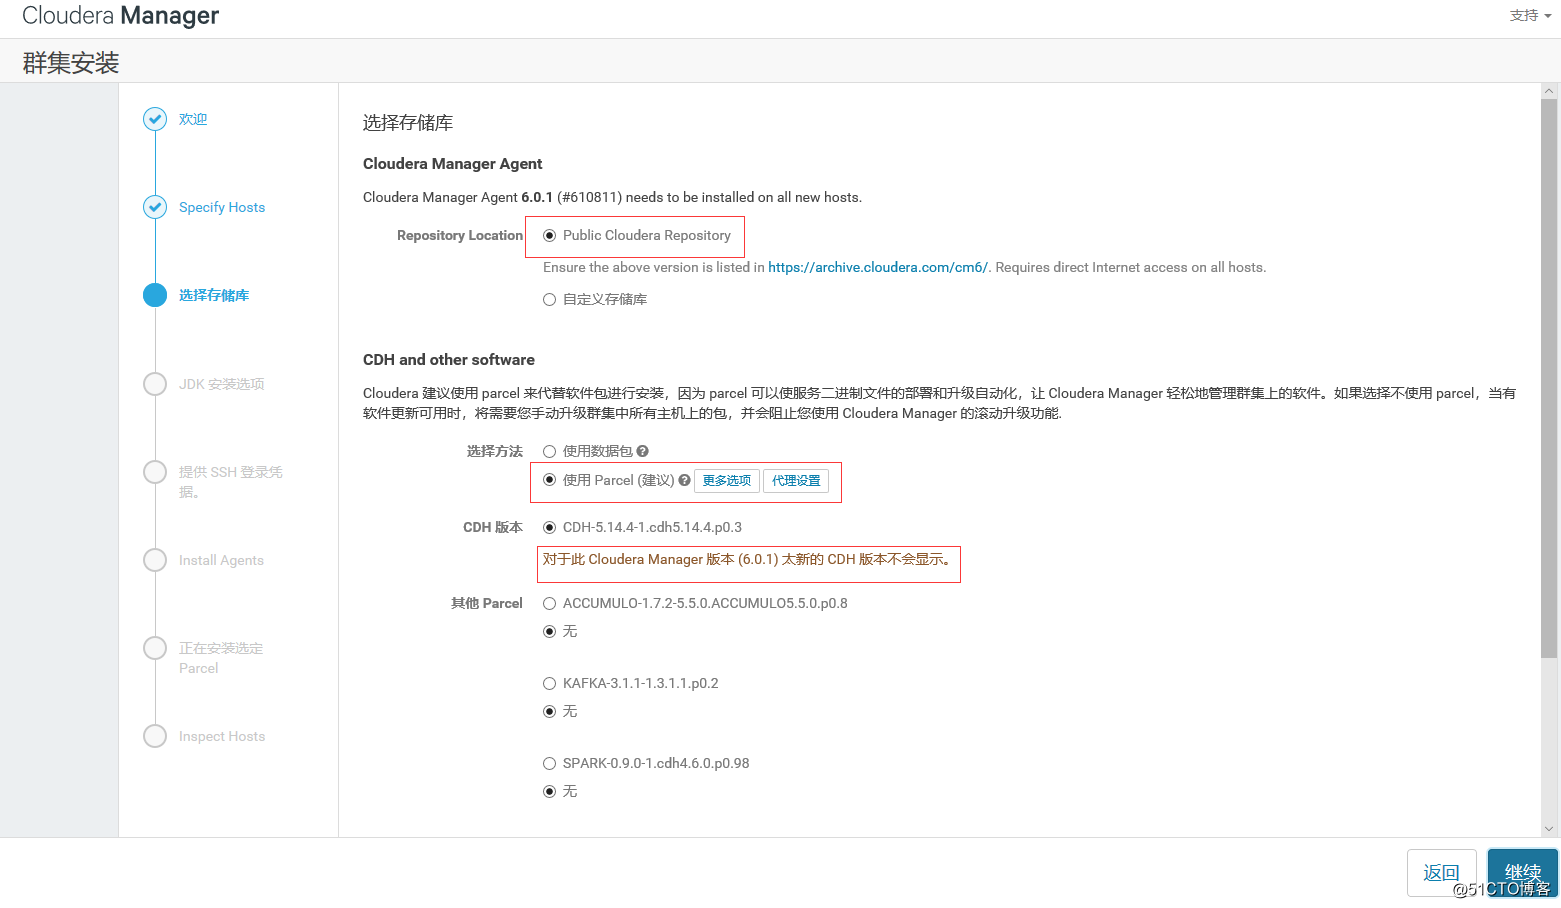Open JDK 安装选项 wizard step

[222, 384]
